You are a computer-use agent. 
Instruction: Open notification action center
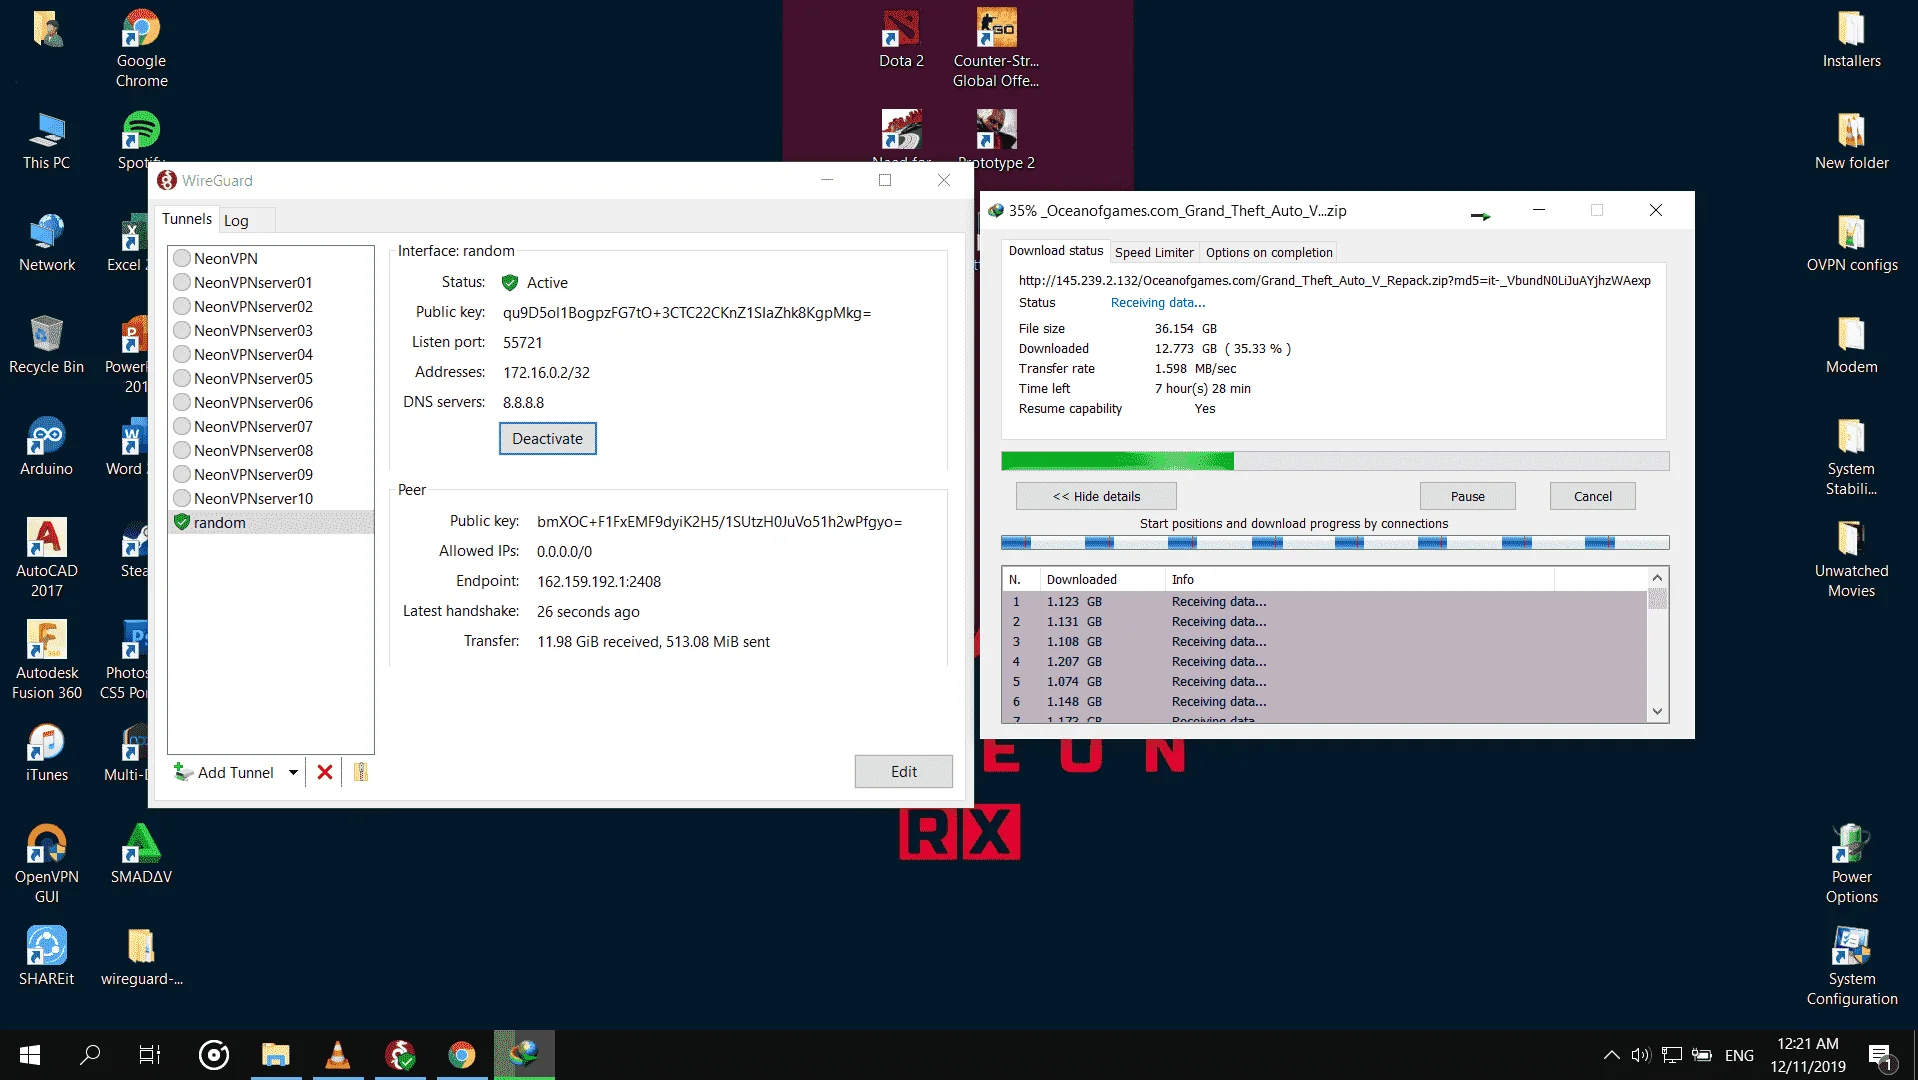pyautogui.click(x=1880, y=1055)
